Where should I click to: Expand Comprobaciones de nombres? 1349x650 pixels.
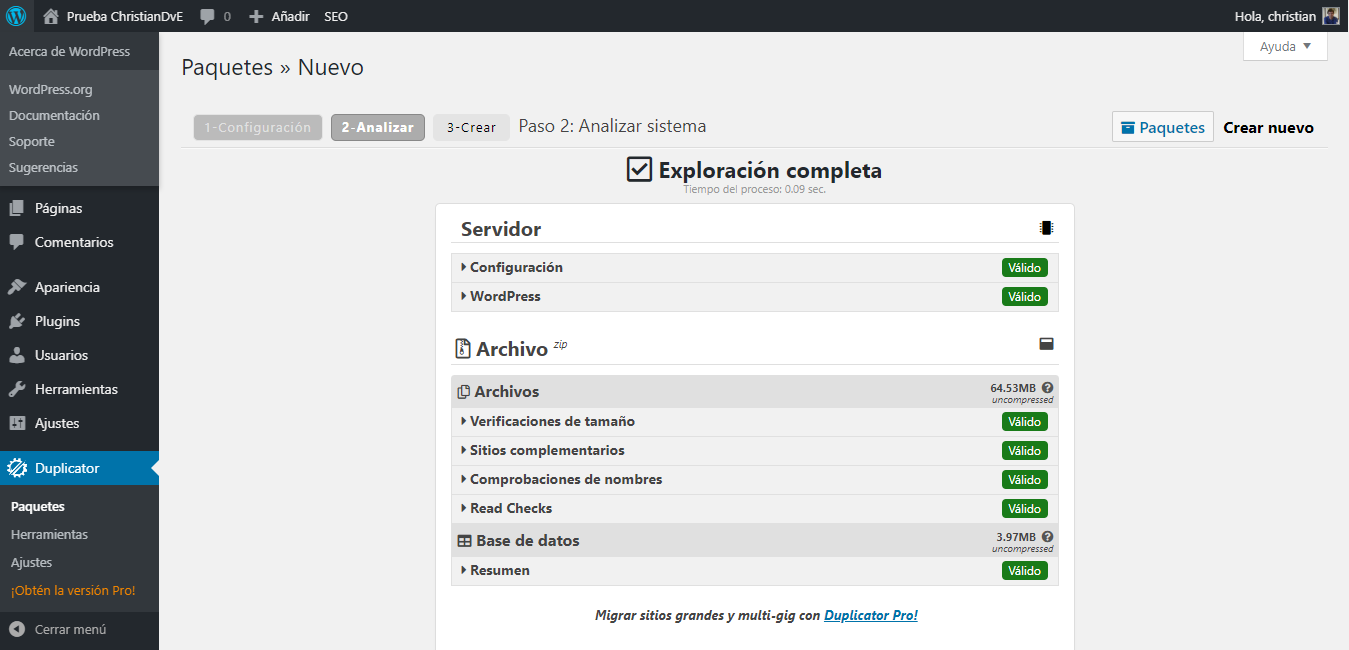[x=755, y=480]
